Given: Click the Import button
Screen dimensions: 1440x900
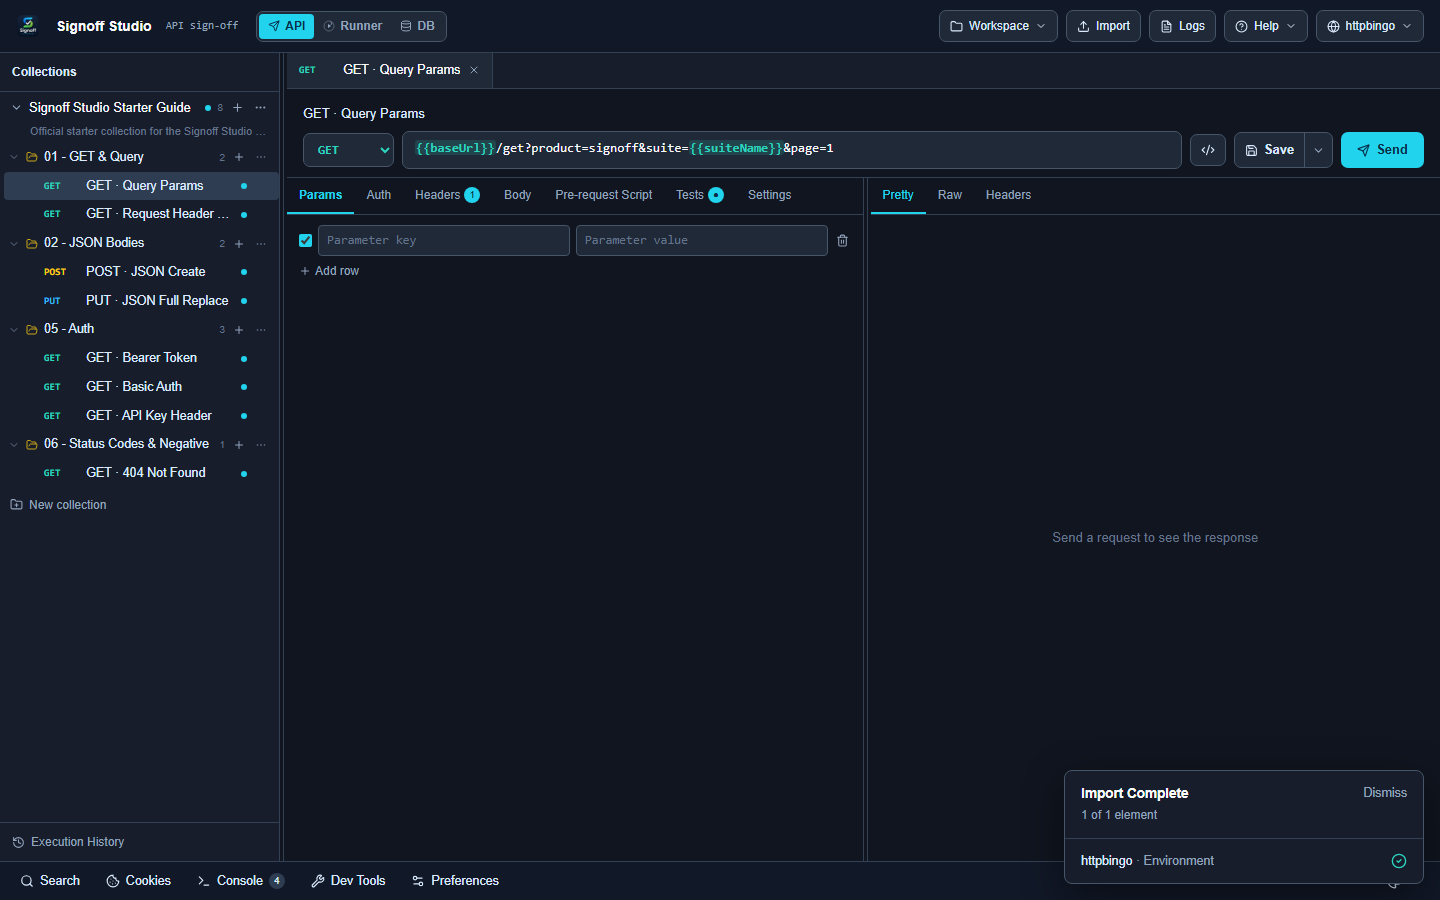Looking at the screenshot, I should point(1103,26).
